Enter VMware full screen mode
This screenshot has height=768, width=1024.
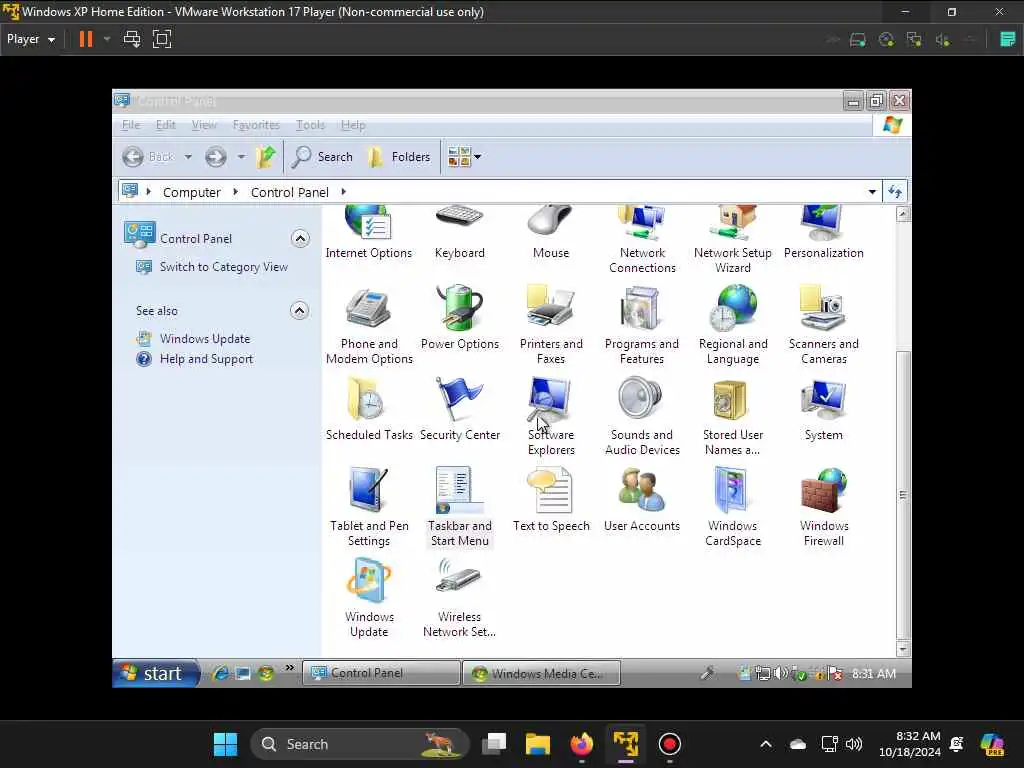(161, 39)
